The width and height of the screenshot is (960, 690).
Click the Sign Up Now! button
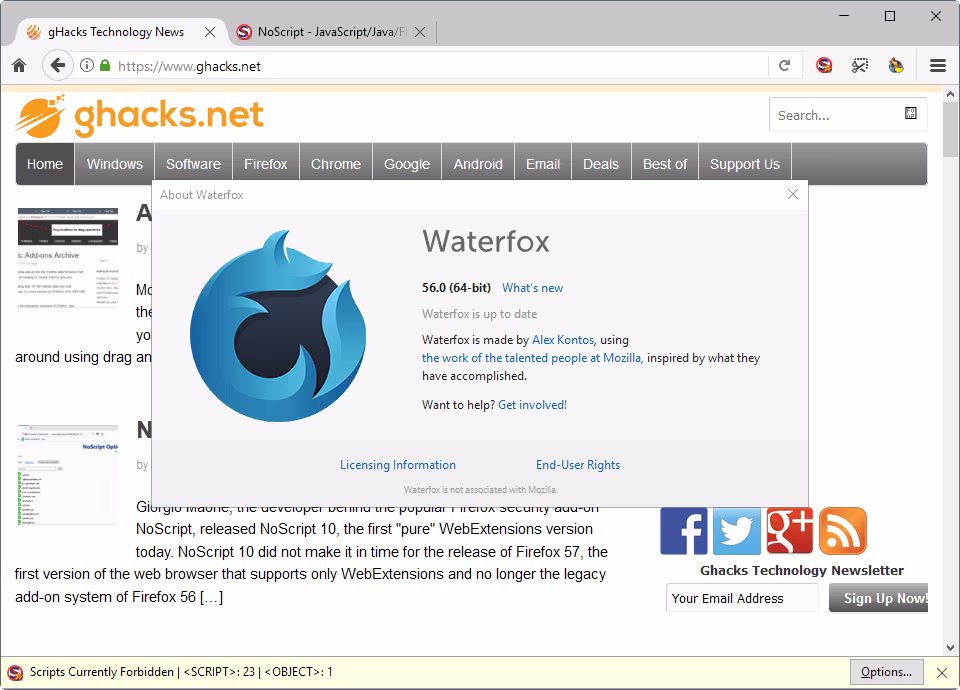tap(879, 598)
